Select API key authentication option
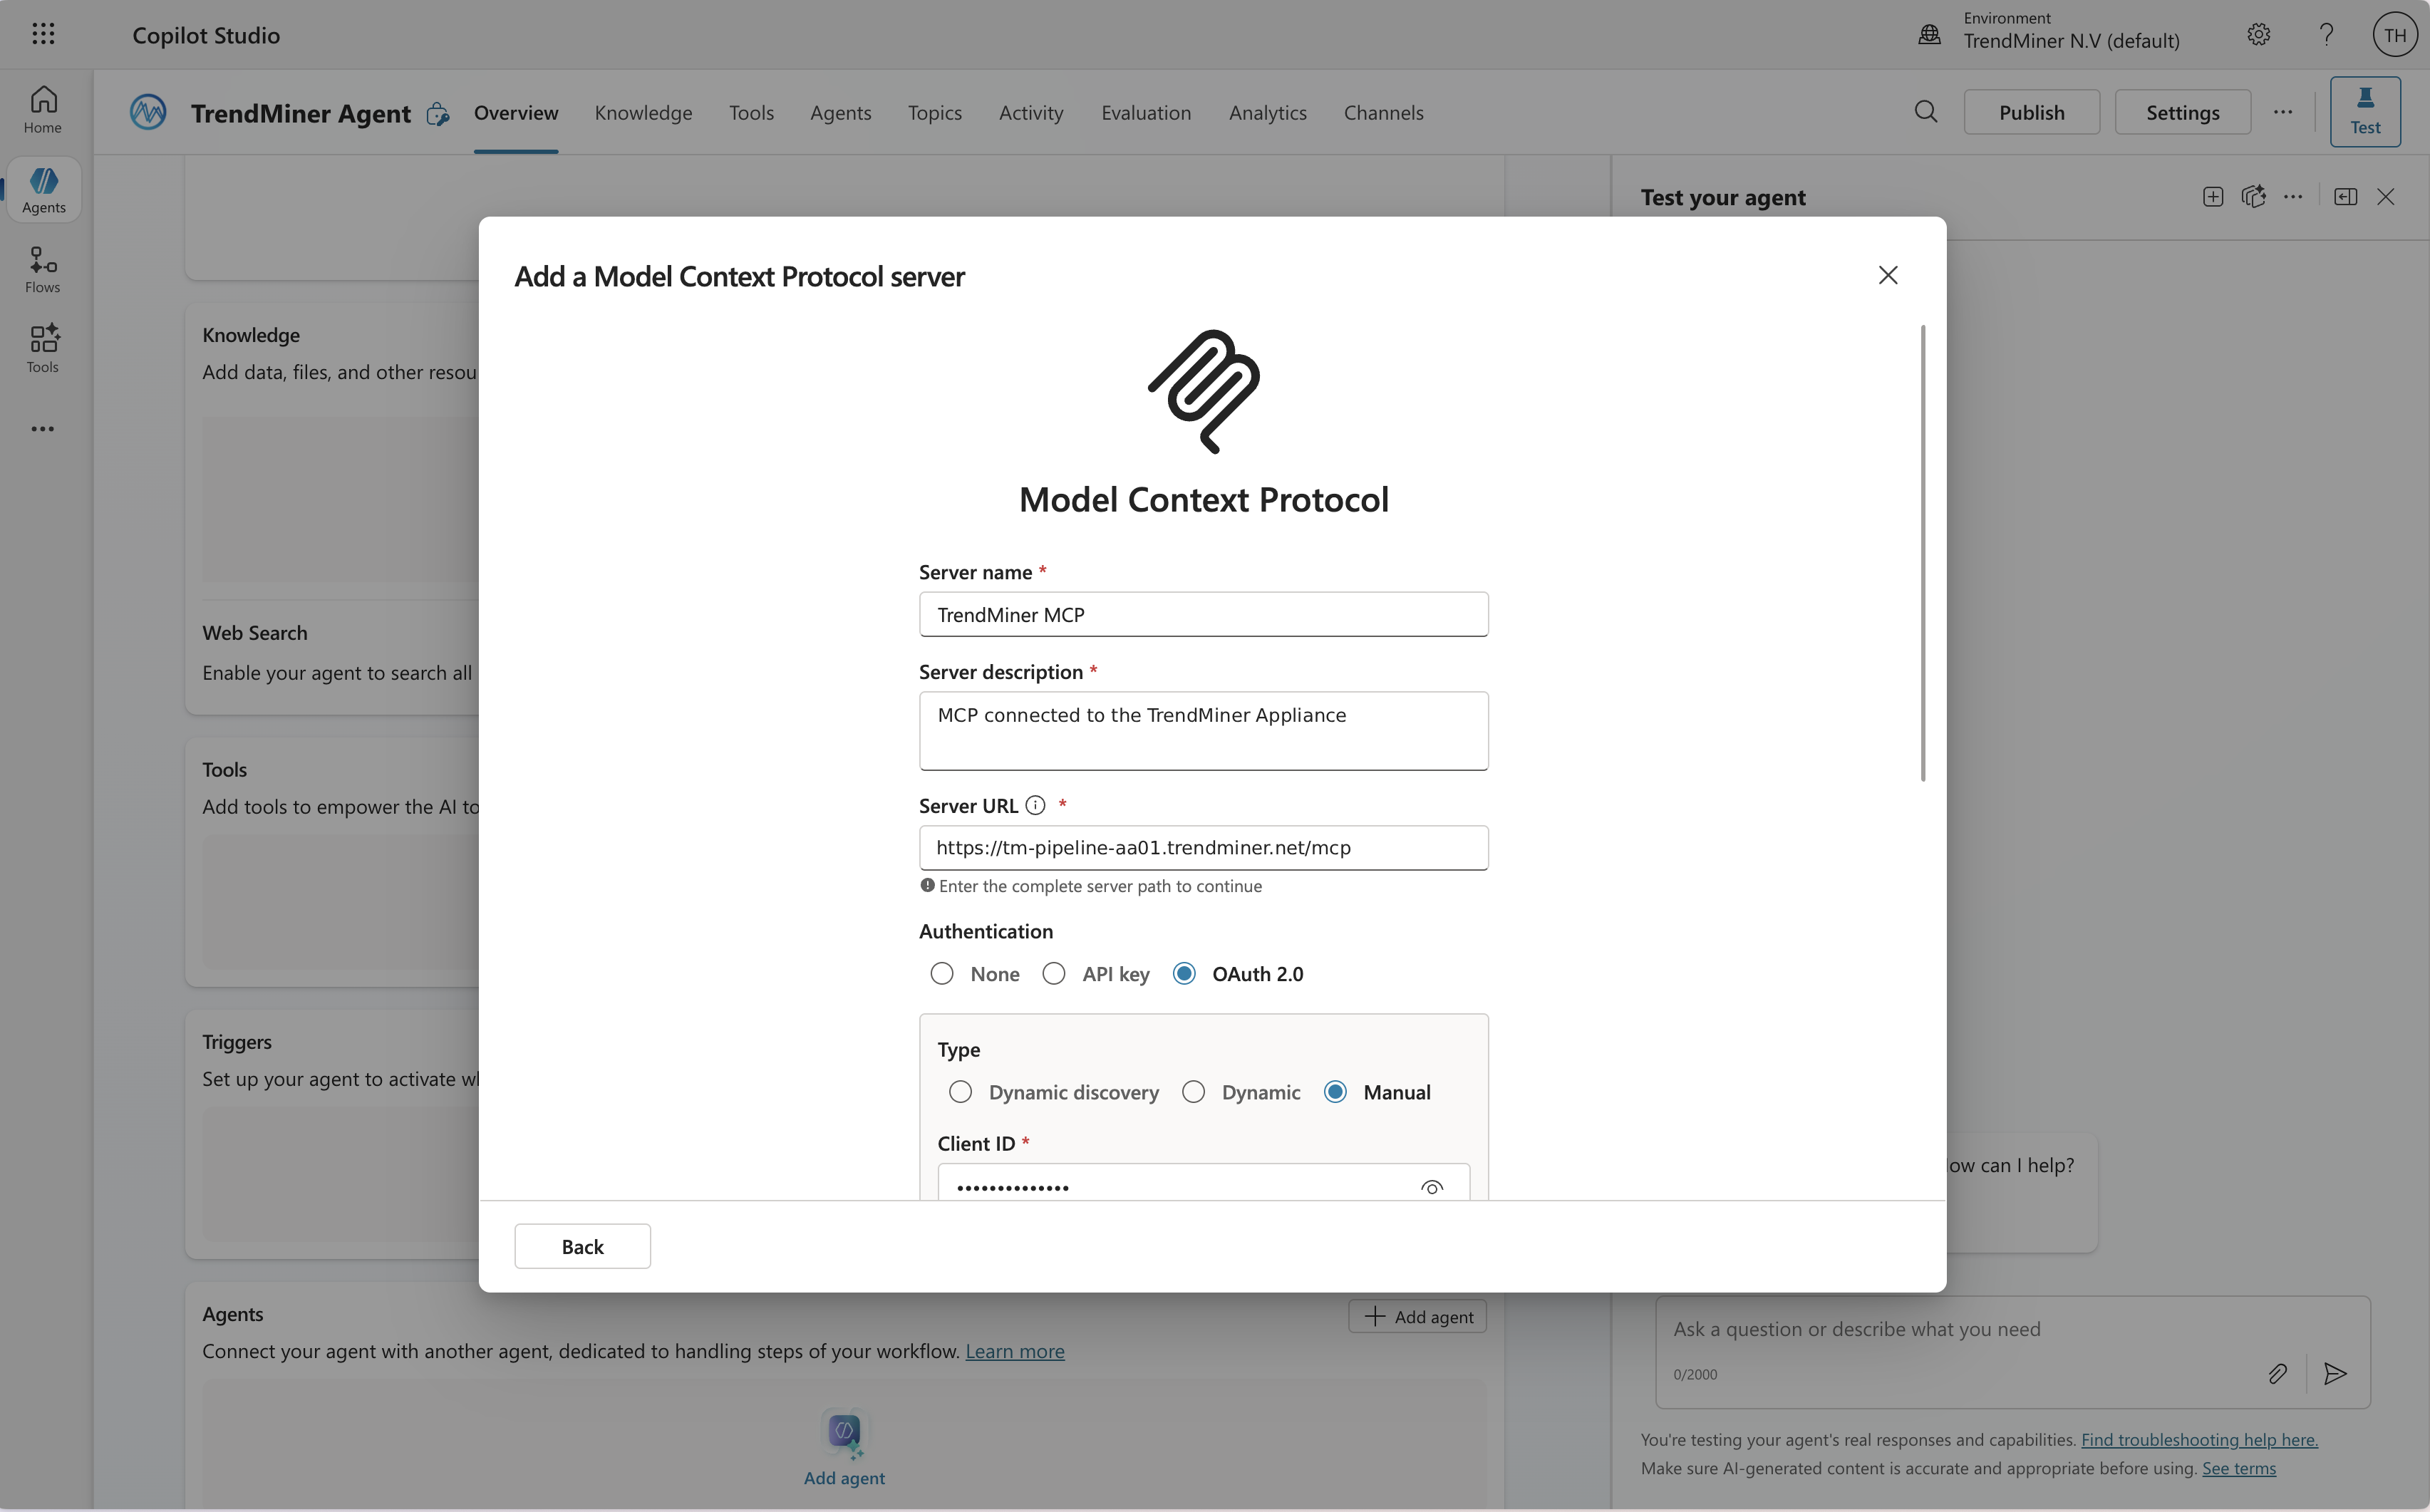Screen dimensions: 2430x1512 tap(1053, 973)
